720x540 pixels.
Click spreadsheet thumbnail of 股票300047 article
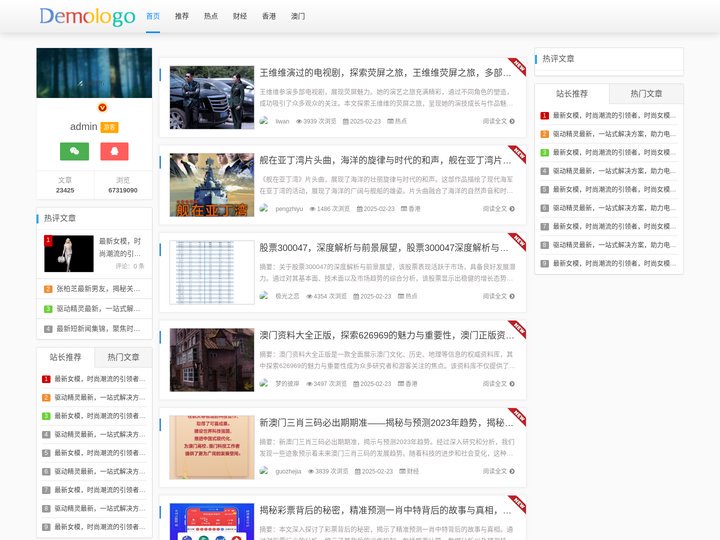(x=212, y=272)
